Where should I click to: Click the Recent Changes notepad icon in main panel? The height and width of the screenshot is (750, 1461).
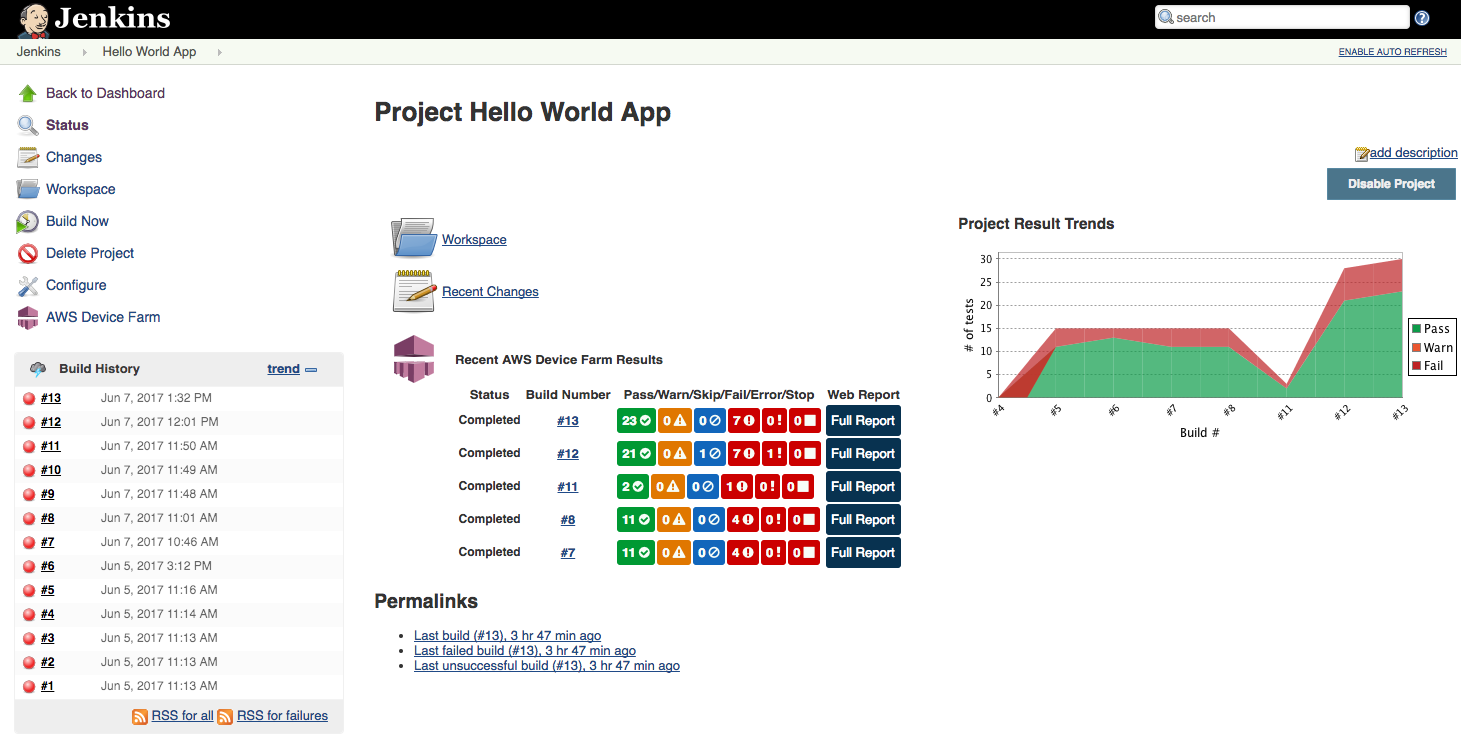click(413, 291)
